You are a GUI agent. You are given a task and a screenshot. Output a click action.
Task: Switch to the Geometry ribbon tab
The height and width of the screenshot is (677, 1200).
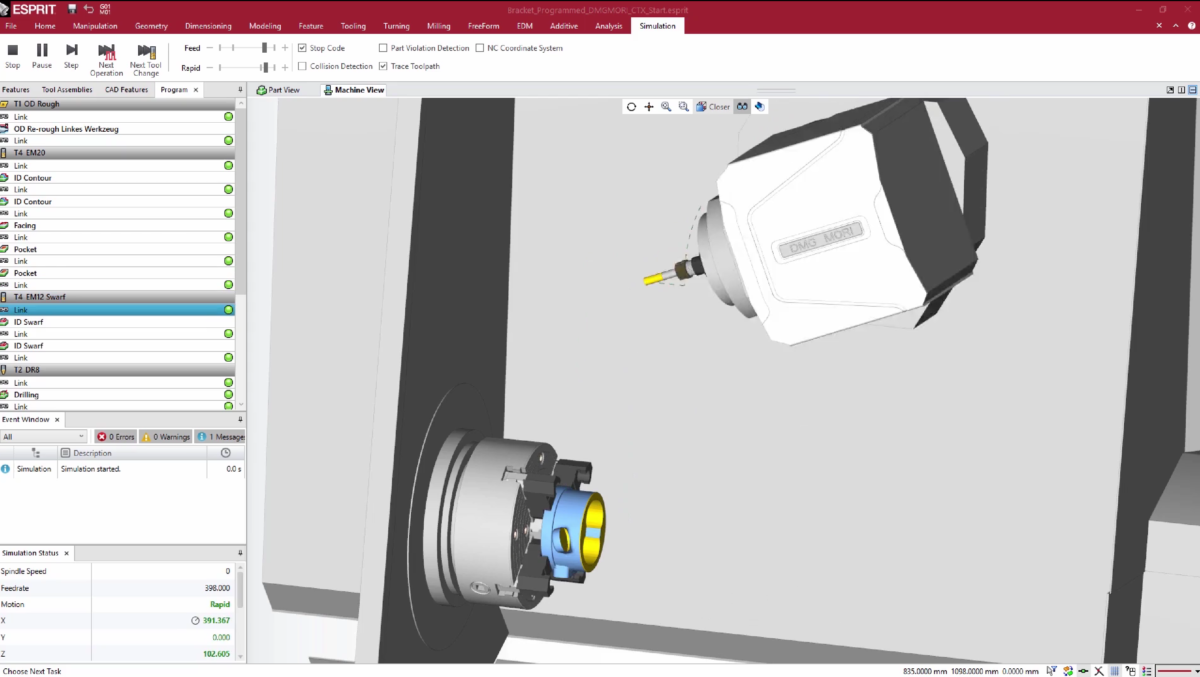(151, 26)
